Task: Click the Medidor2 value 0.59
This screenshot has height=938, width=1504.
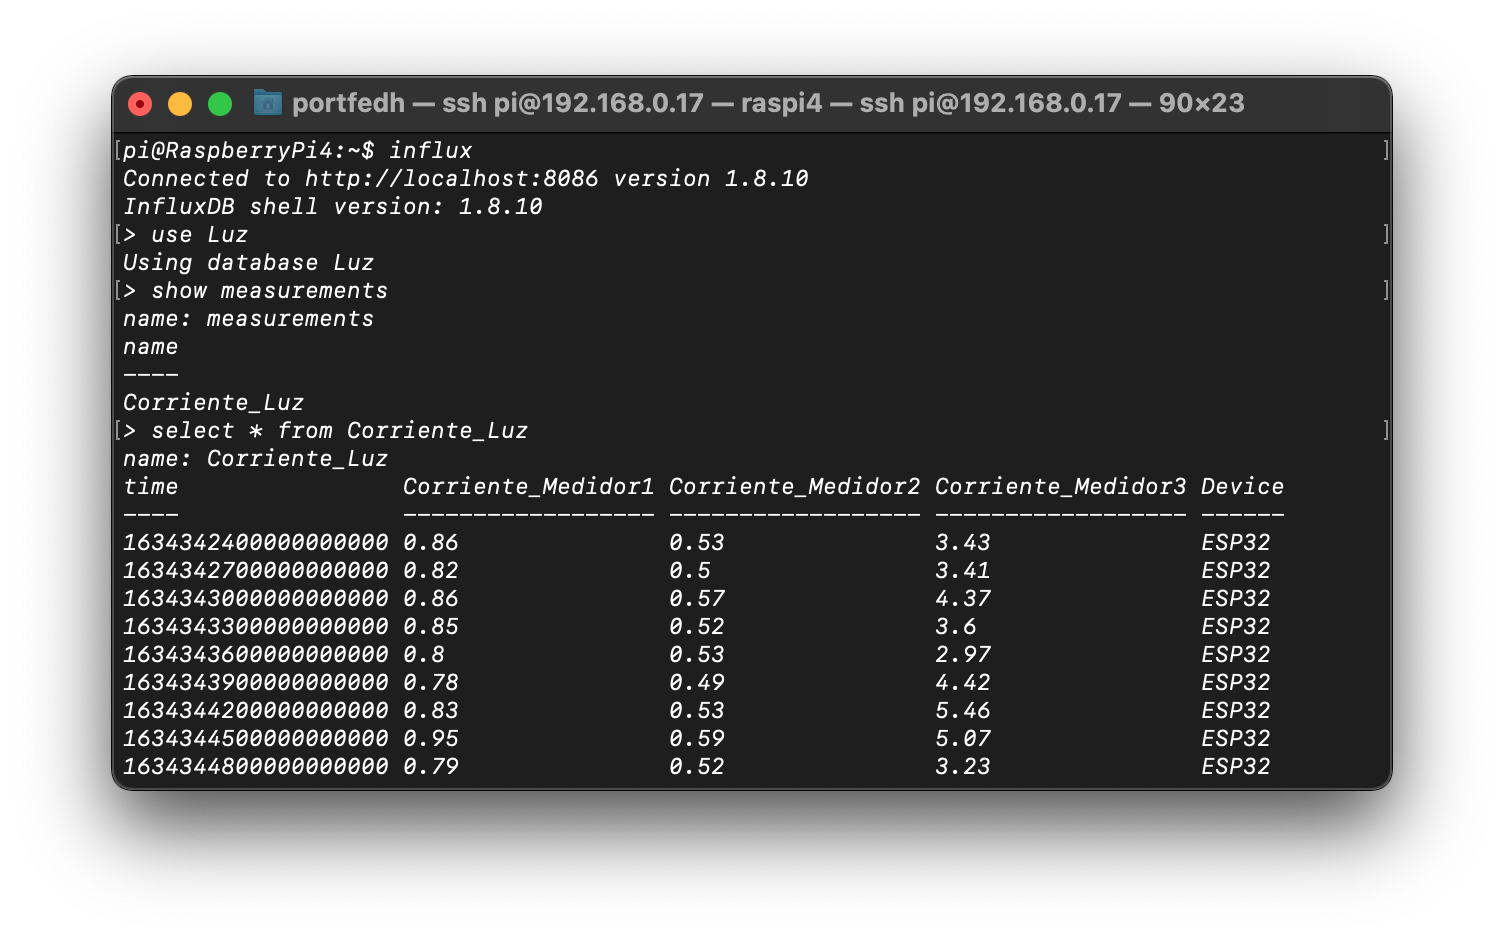Action: click(x=696, y=738)
